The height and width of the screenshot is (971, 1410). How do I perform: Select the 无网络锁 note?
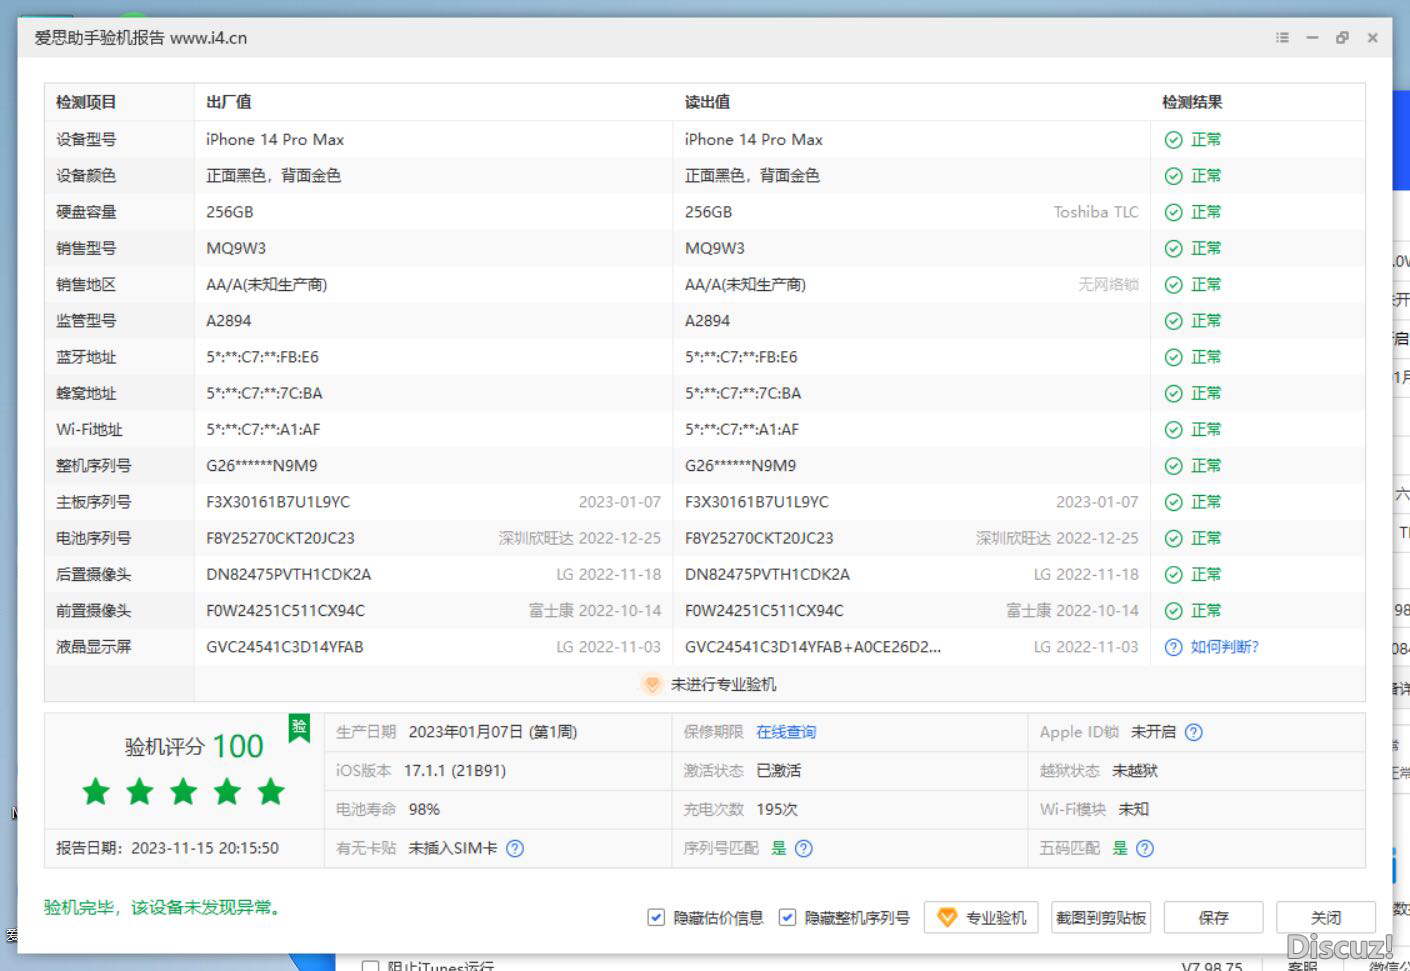pos(1108,285)
